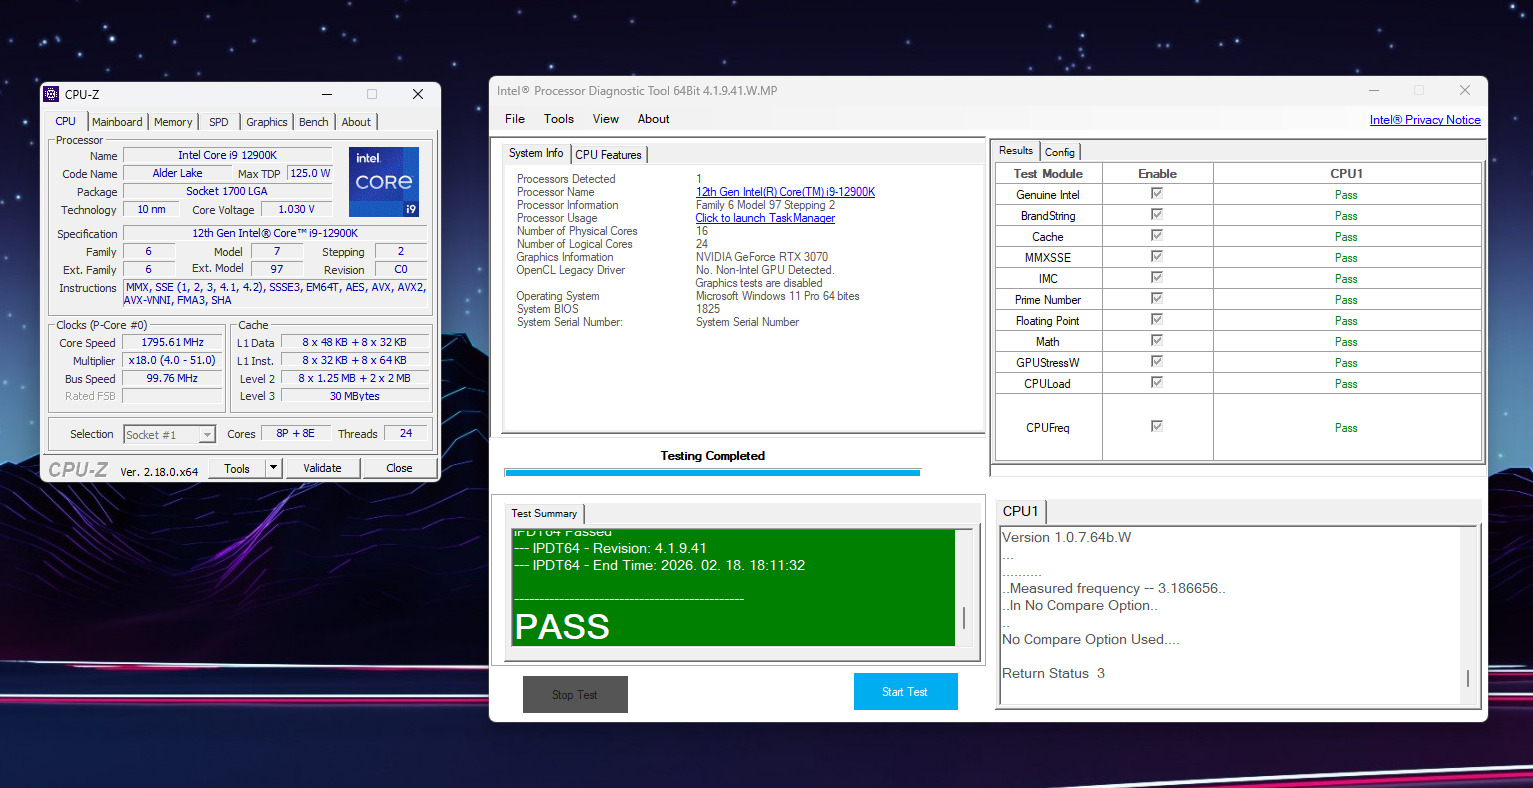Click the Core Speed value 1795.61 MHz
Image resolution: width=1533 pixels, height=788 pixels.
pos(172,342)
